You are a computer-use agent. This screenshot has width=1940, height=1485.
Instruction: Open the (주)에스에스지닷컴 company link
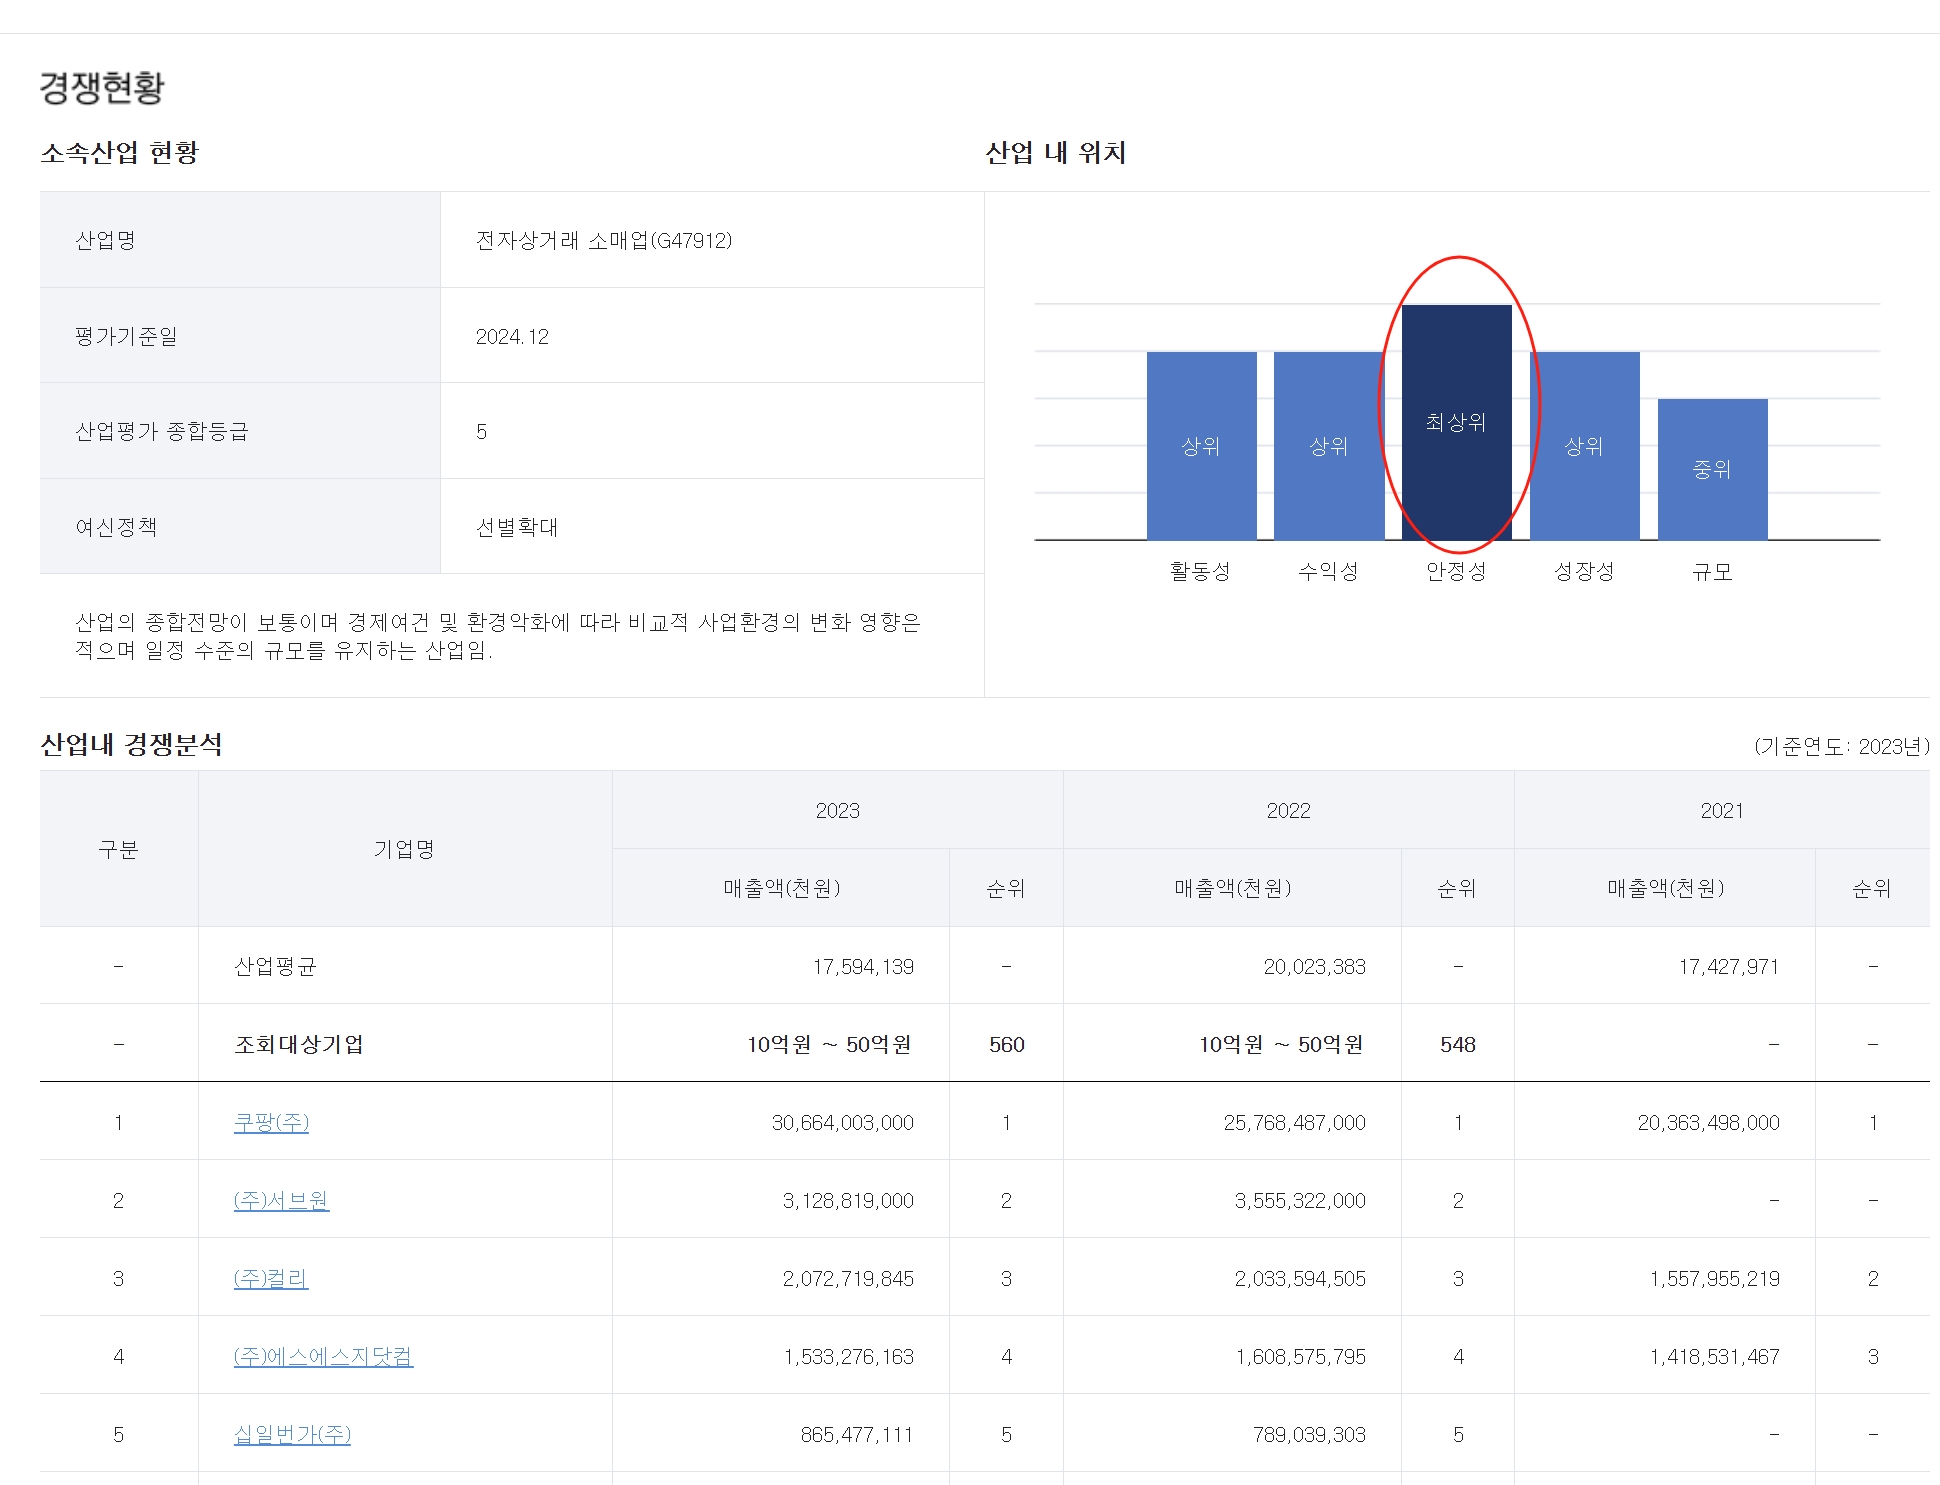click(323, 1356)
